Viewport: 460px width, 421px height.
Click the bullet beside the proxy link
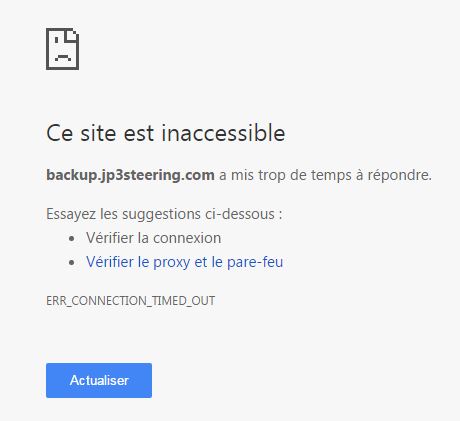pos(71,263)
